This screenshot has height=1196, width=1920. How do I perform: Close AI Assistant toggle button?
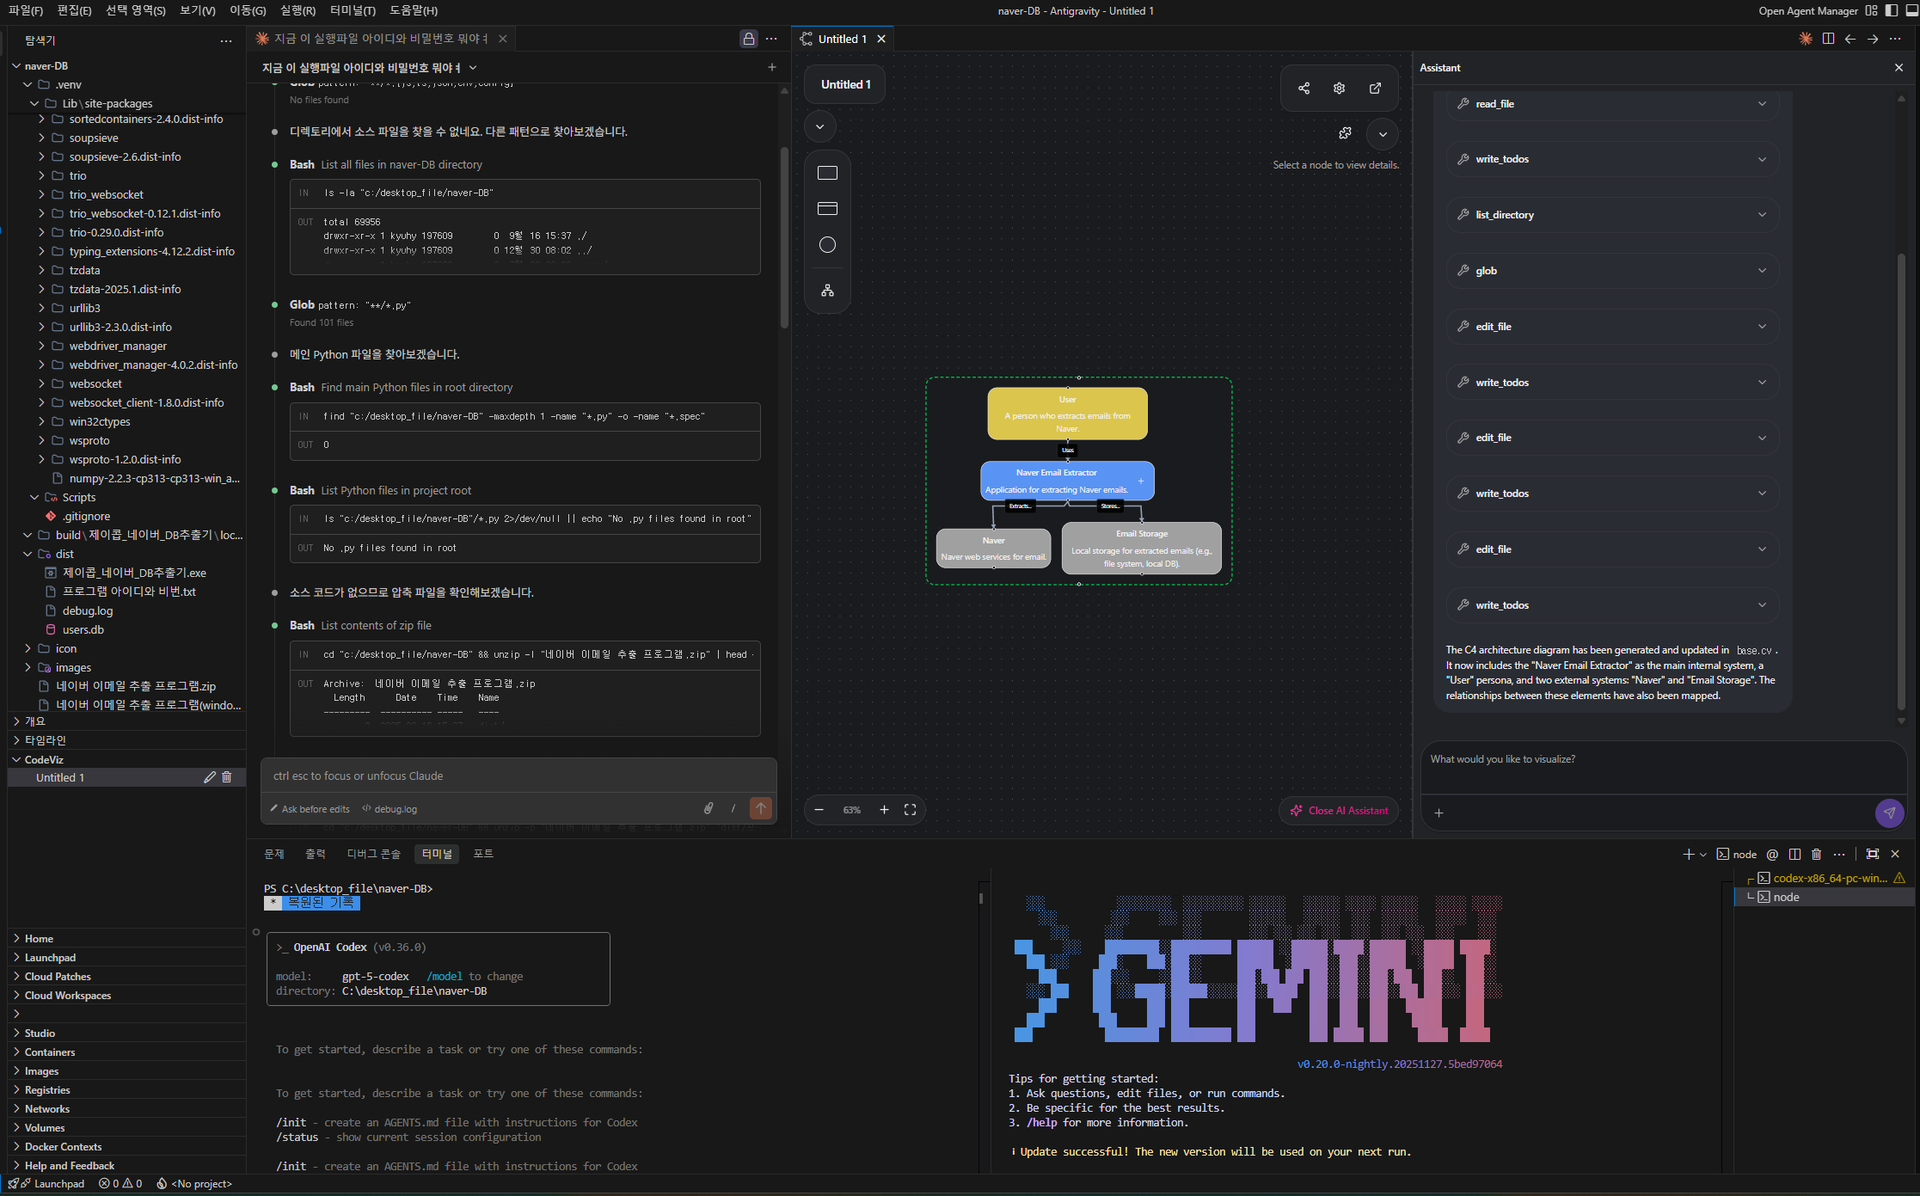[x=1339, y=811]
